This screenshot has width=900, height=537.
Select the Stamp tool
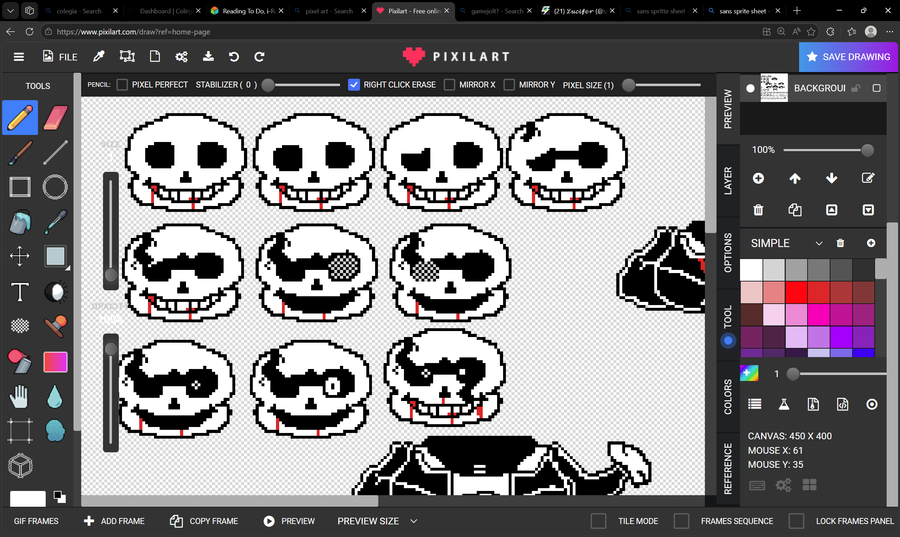55,326
